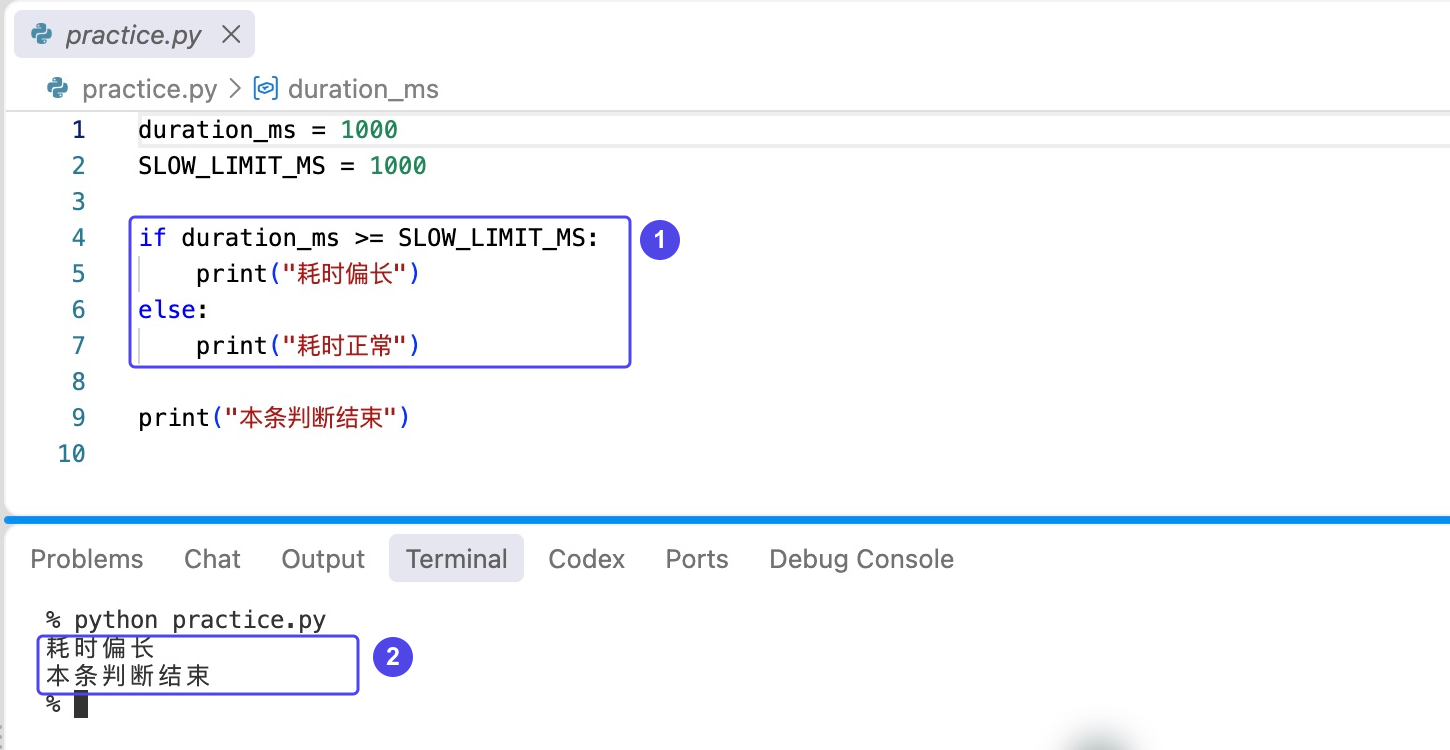This screenshot has height=750, width=1450.
Task: Select the Terminal panel tab
Action: tap(457, 559)
